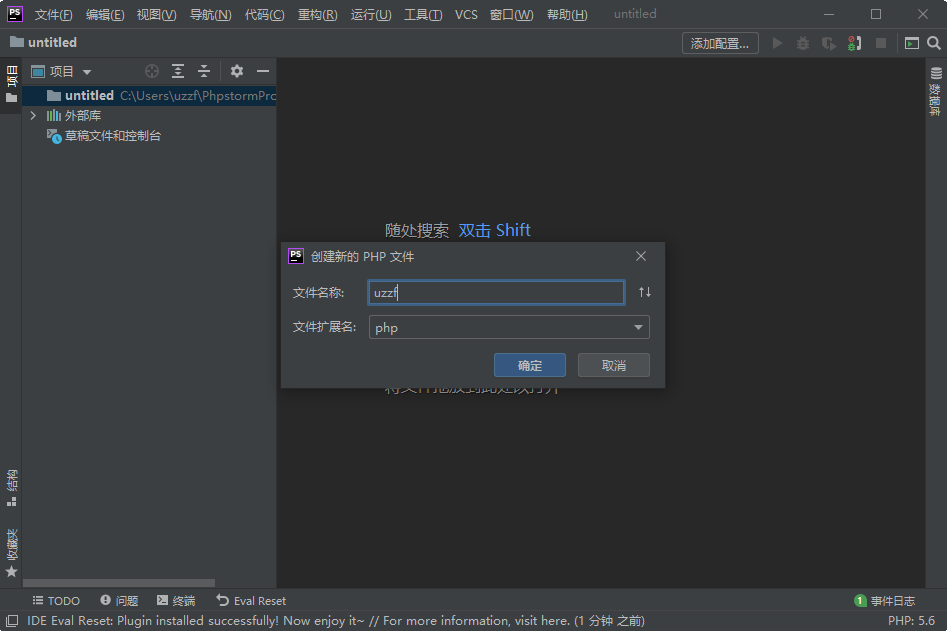Click the locate opened file crosshair icon

tap(152, 71)
